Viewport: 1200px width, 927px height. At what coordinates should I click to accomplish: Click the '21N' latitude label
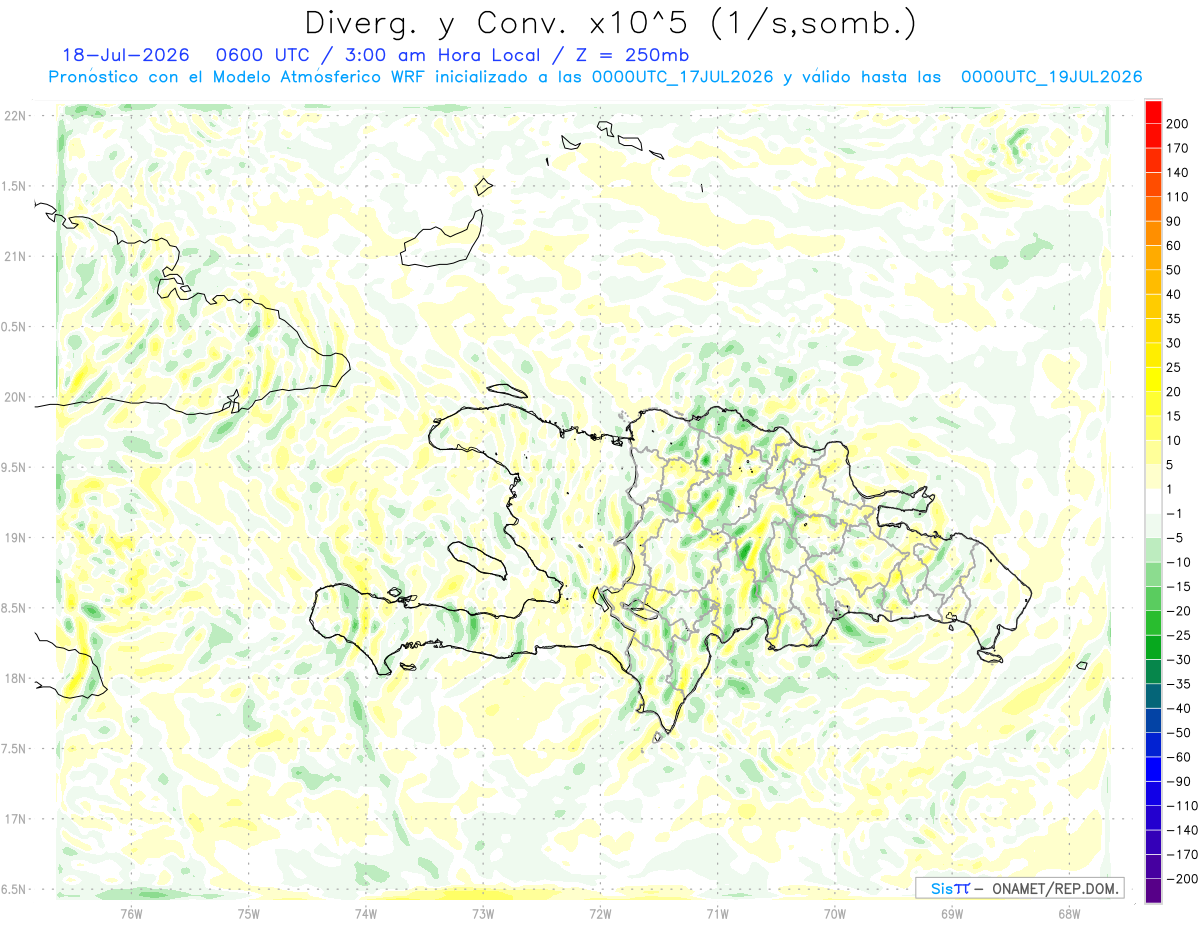pos(14,256)
